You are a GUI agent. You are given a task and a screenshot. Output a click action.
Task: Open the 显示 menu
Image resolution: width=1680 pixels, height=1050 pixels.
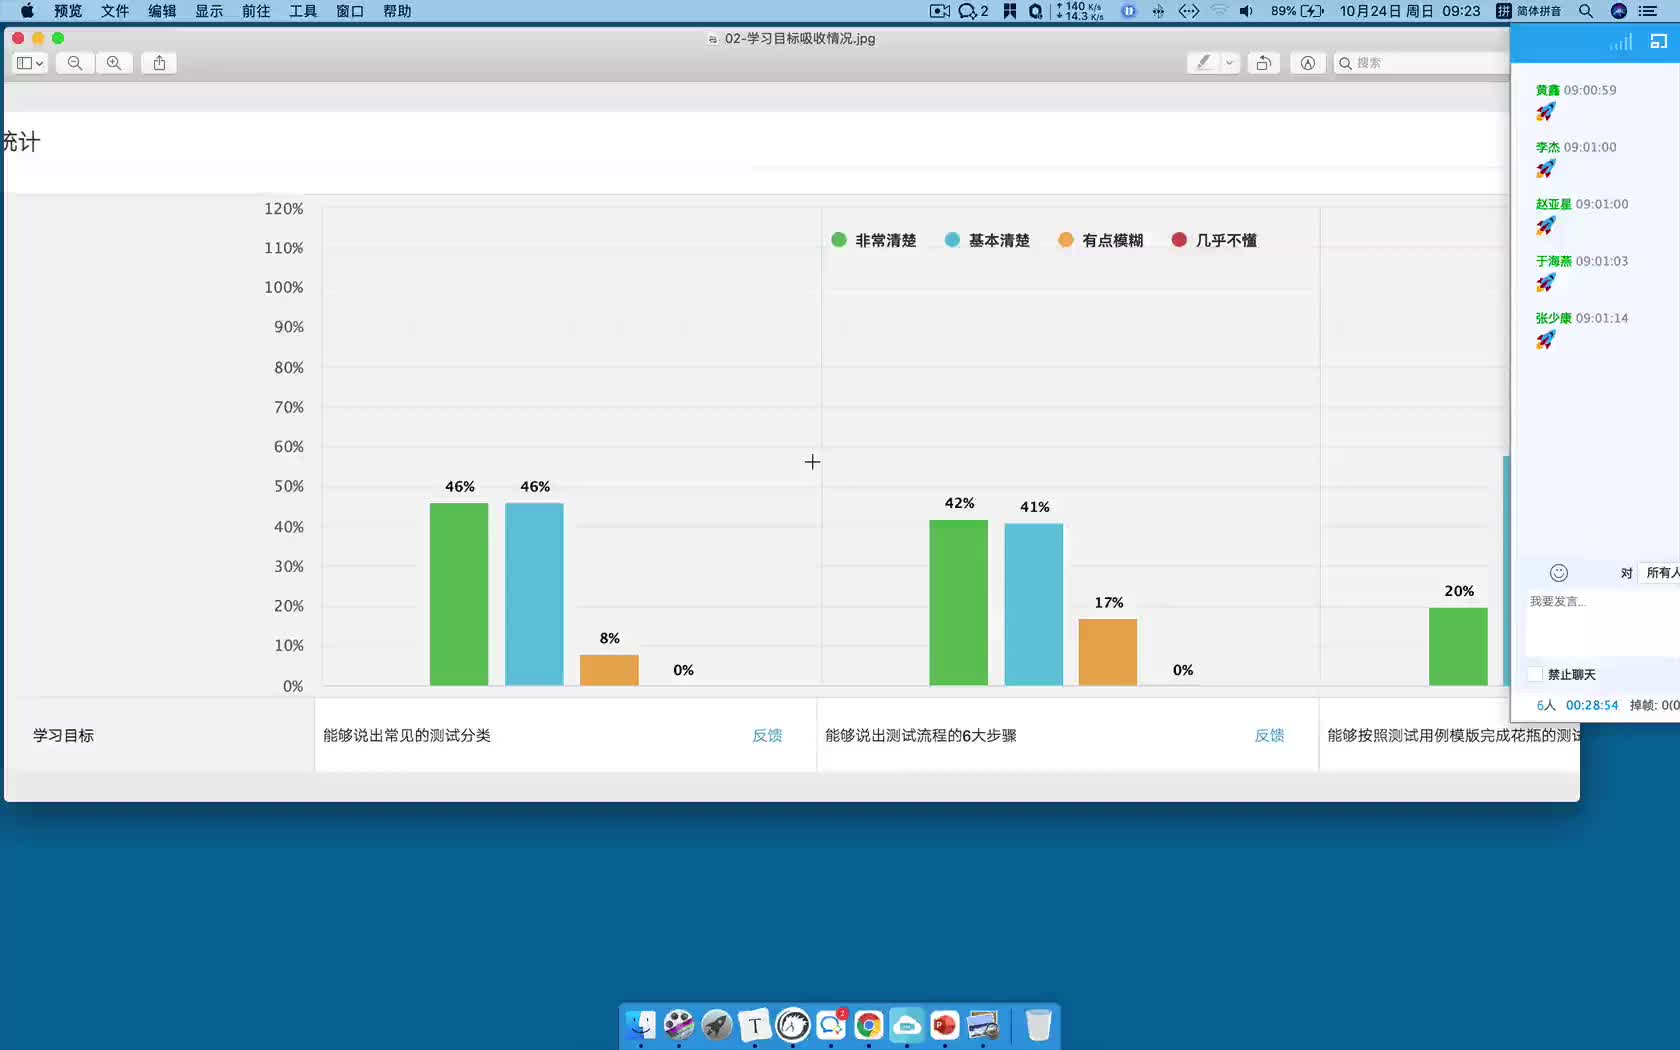click(x=209, y=11)
